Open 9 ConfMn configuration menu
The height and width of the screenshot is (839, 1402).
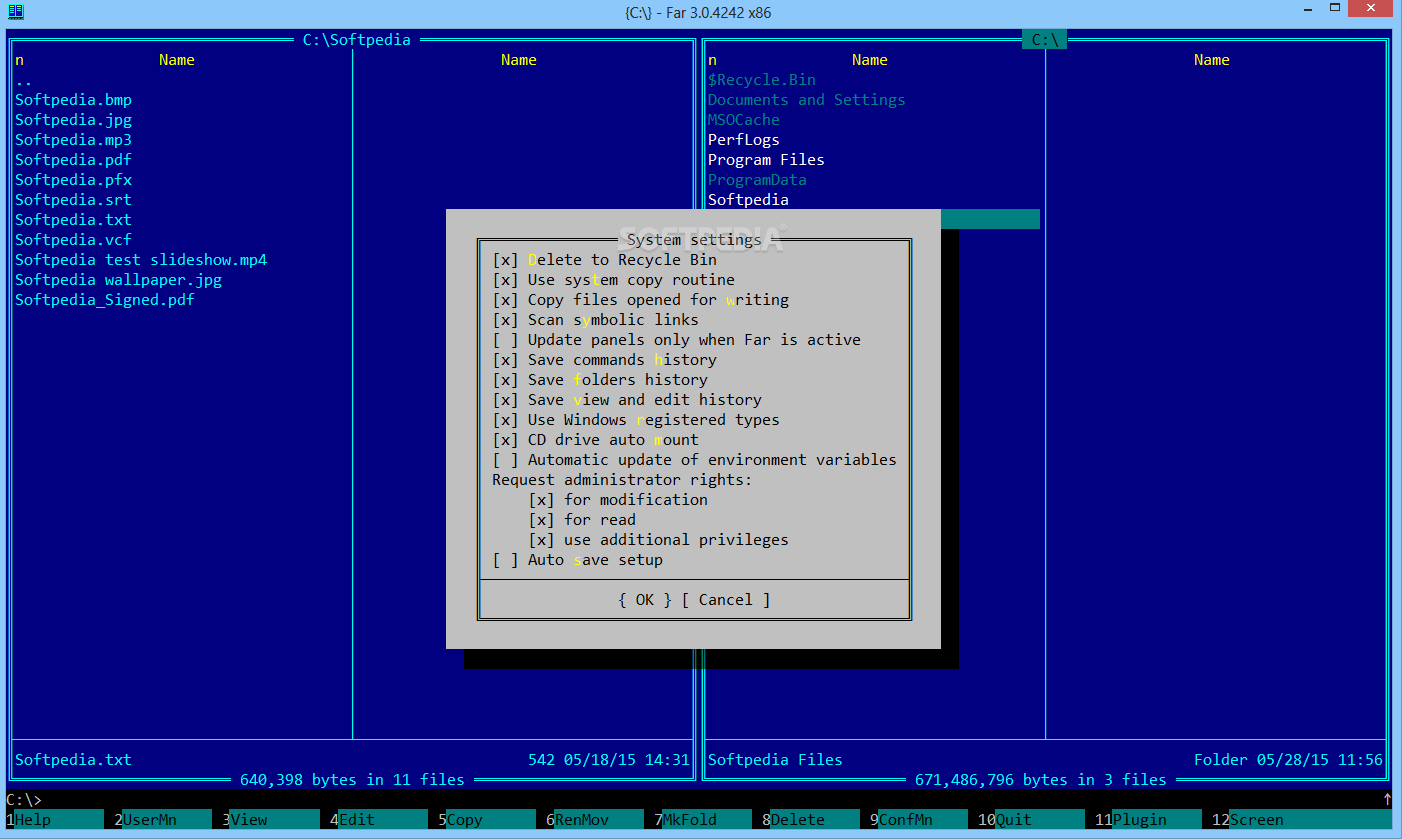click(919, 820)
